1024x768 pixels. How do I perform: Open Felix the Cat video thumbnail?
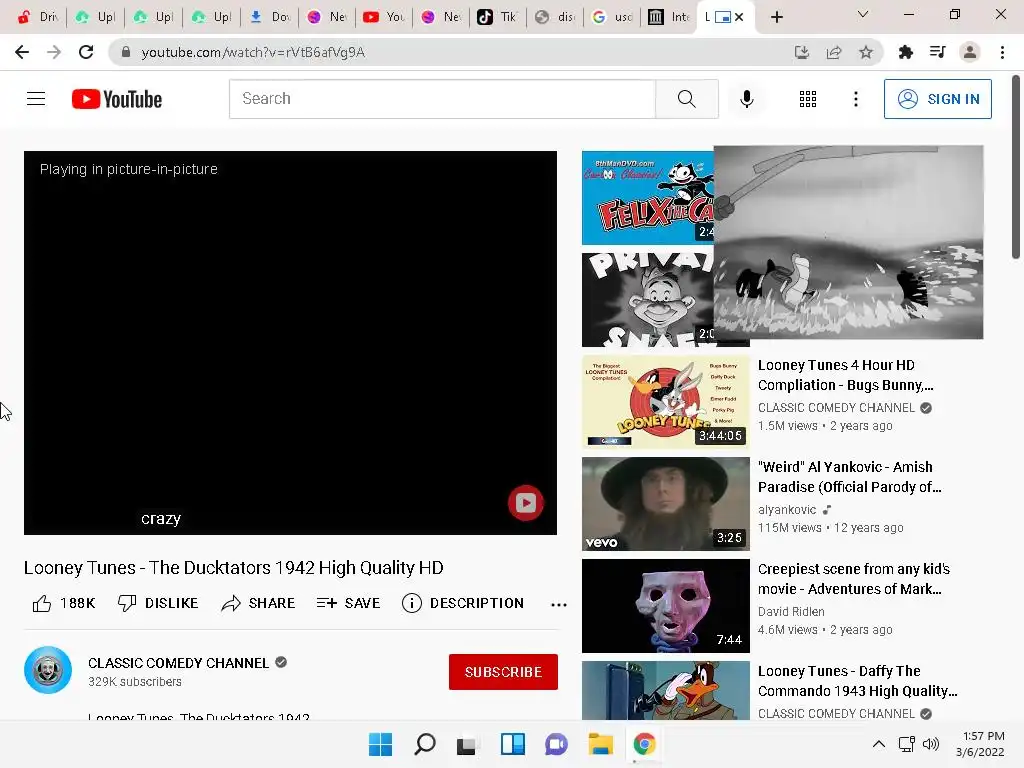coord(647,198)
